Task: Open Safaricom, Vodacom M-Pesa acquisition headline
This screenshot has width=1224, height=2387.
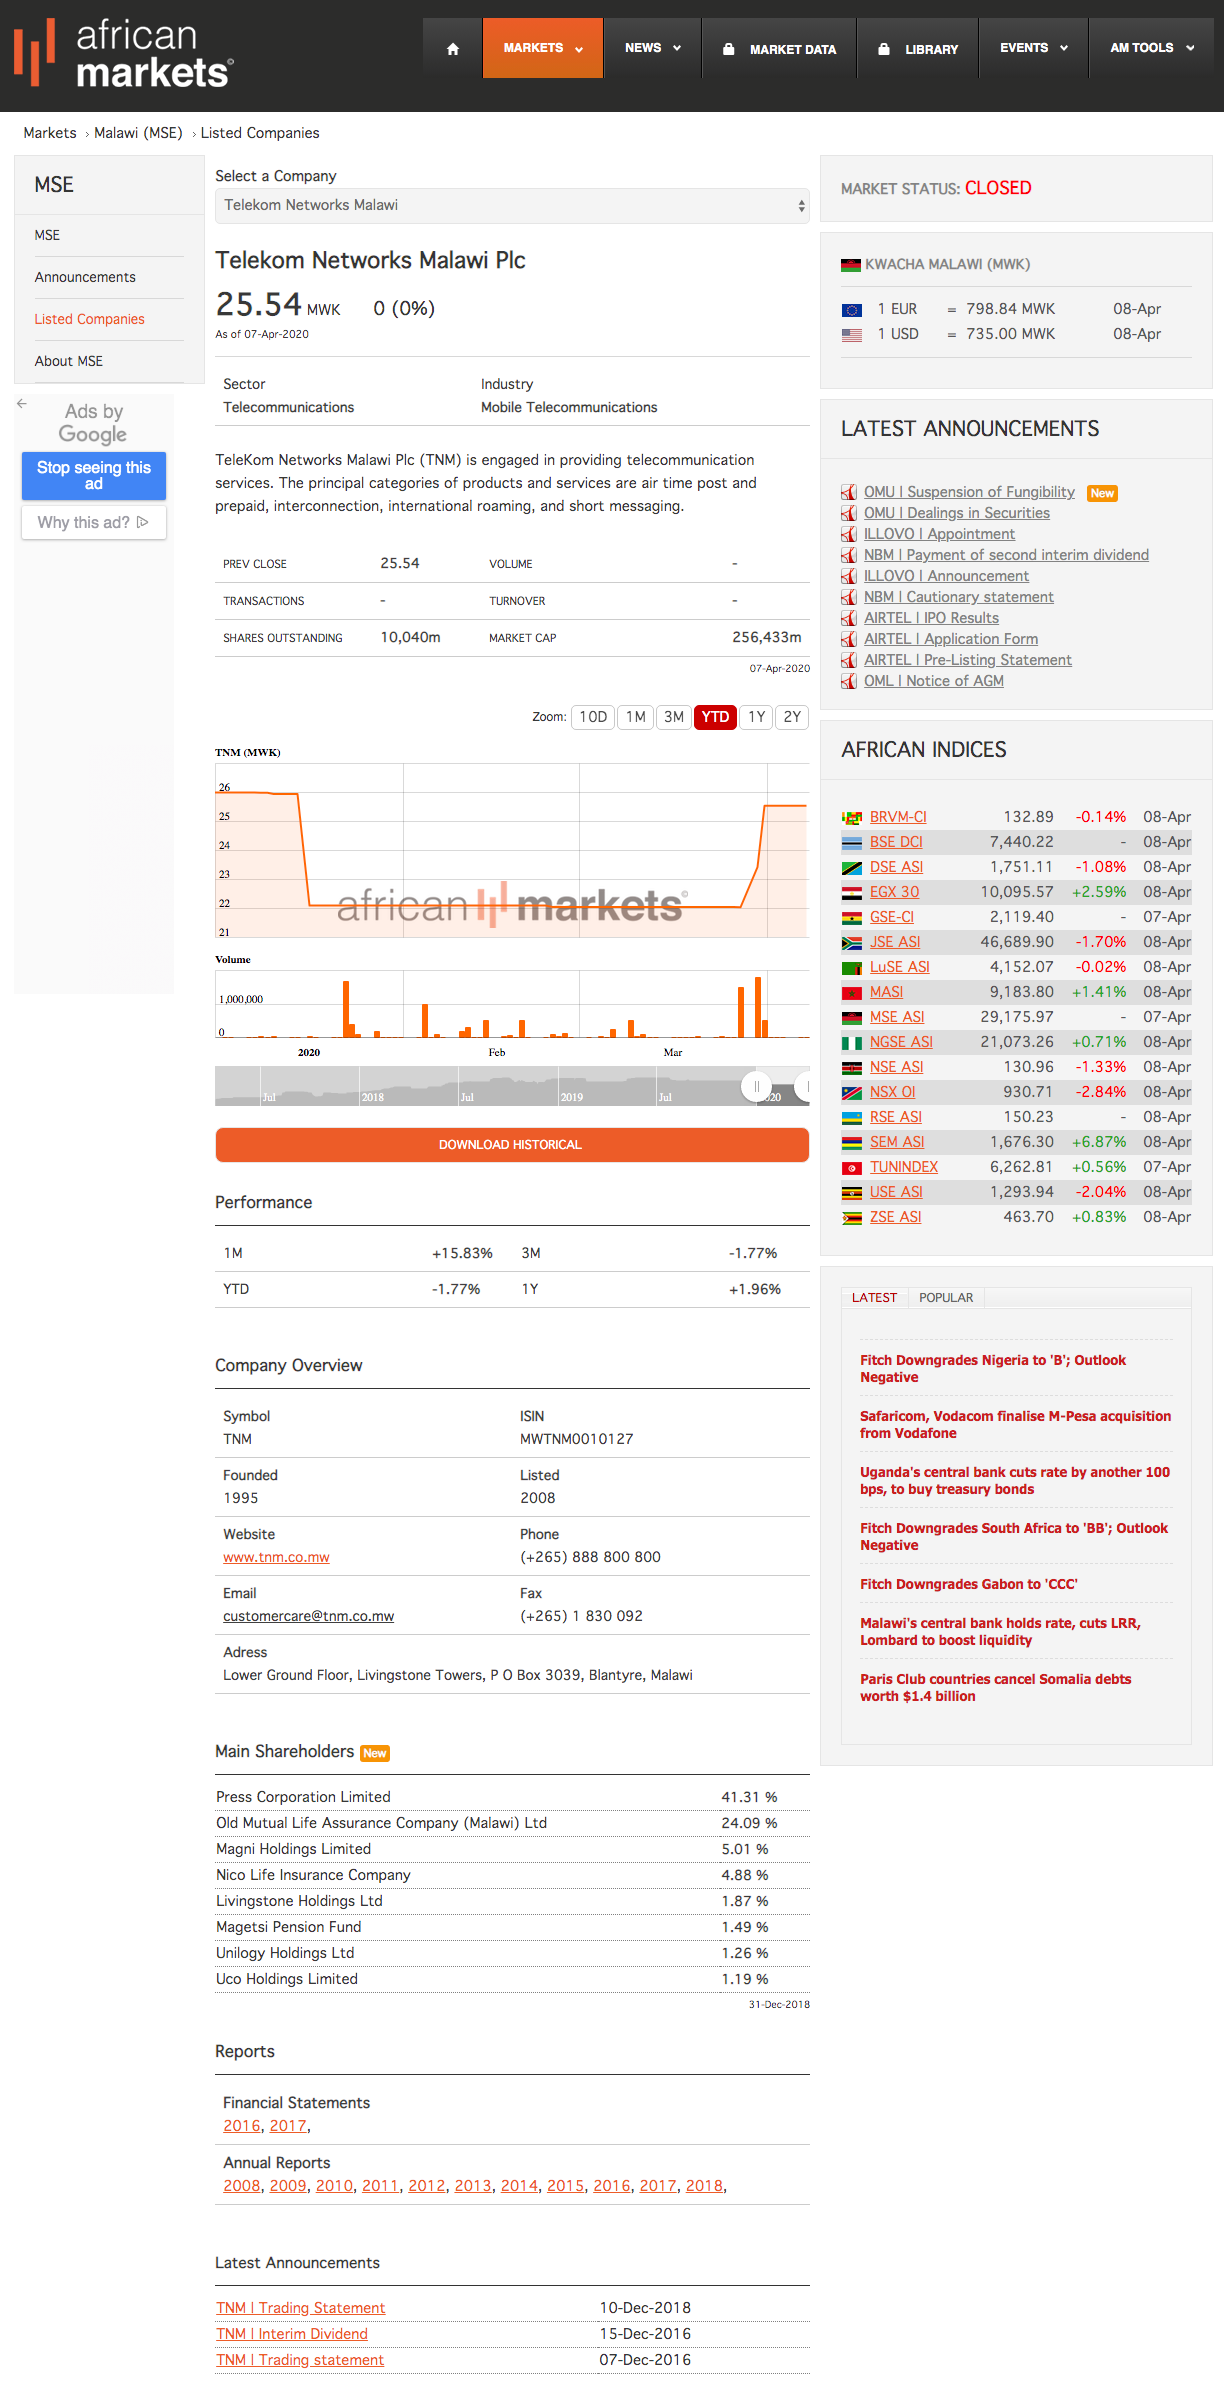Action: pos(1015,1425)
